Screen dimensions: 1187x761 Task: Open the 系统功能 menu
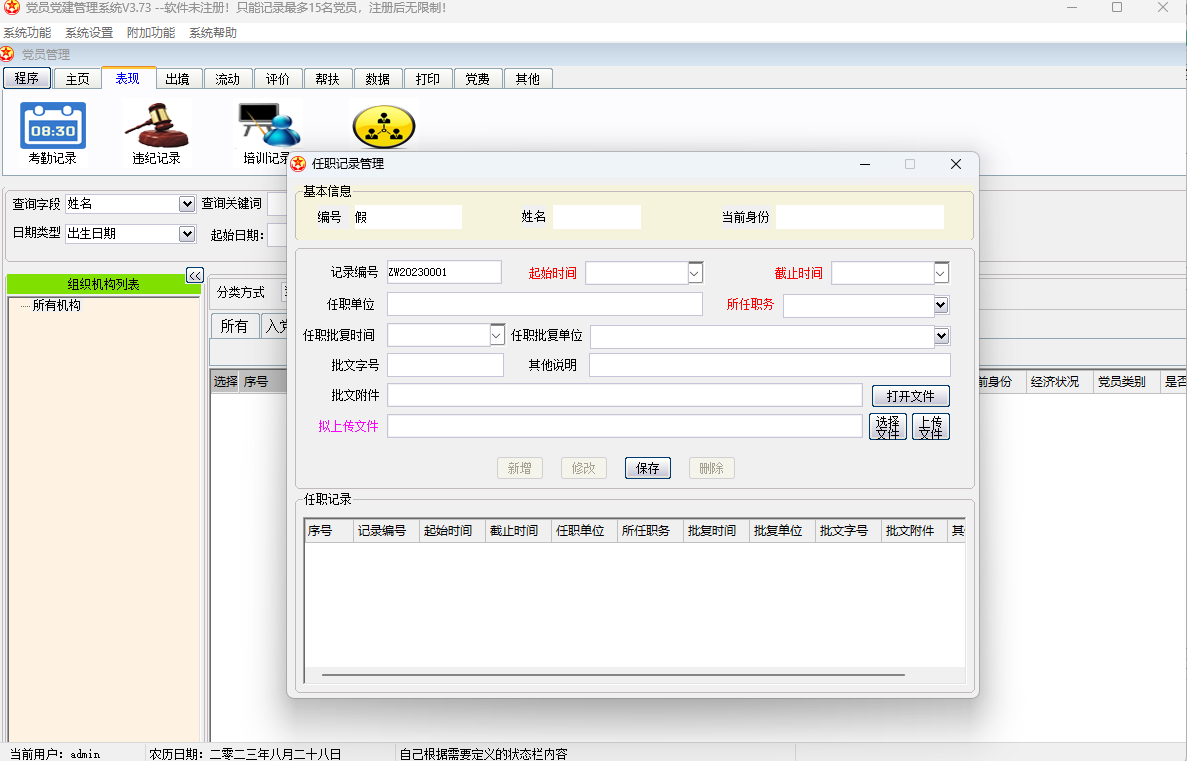pyautogui.click(x=27, y=33)
